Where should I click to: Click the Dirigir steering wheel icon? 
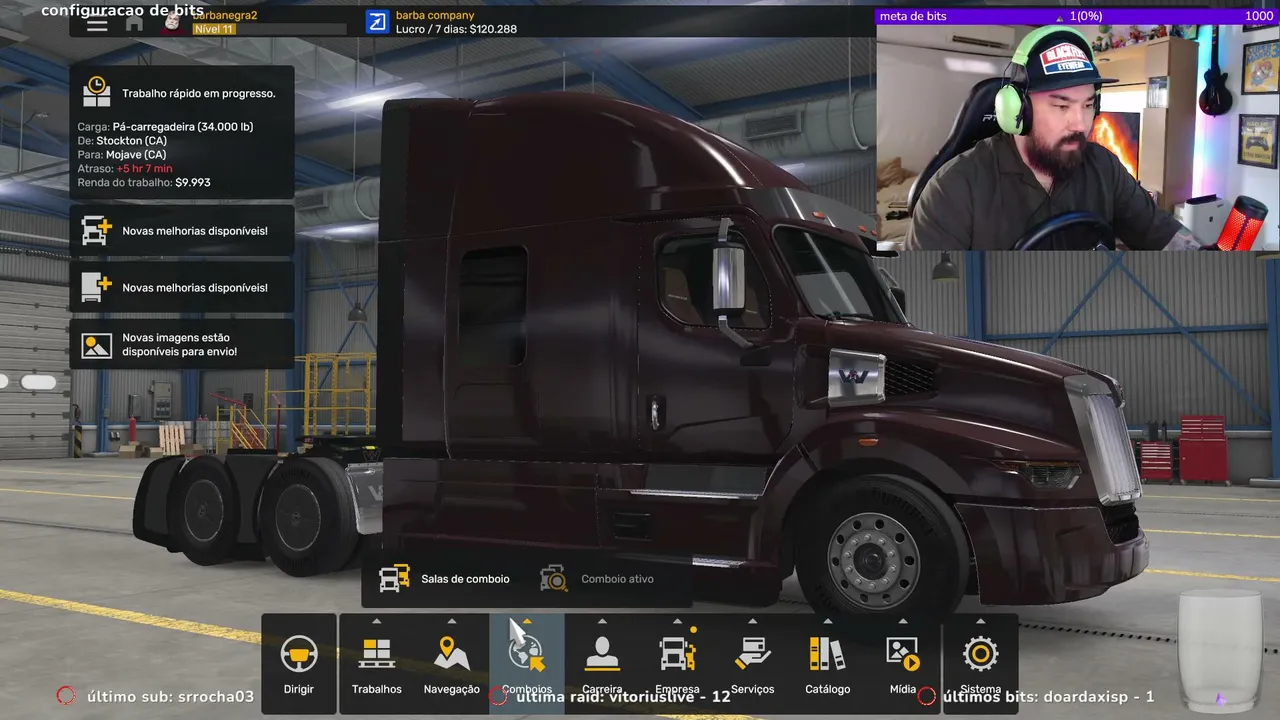299,654
